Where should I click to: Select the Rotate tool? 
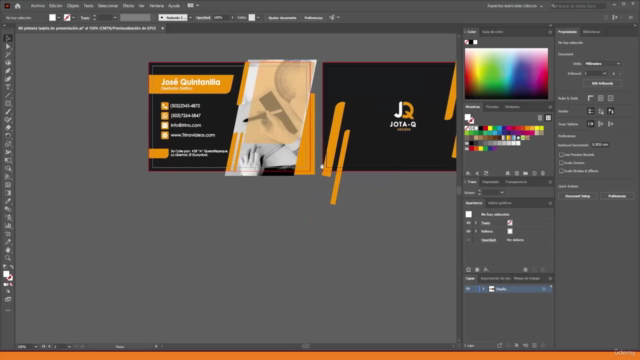click(8, 136)
